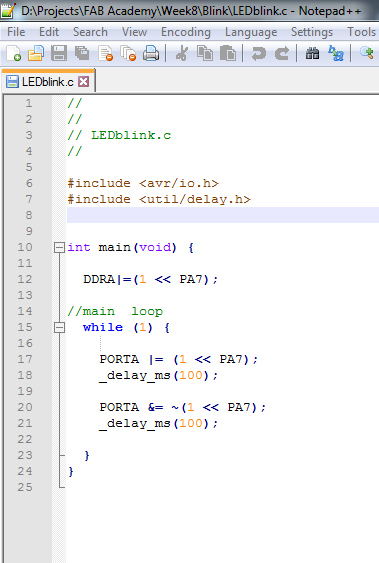Close current file via toolbar Close icon
The width and height of the screenshot is (379, 563).
point(106,53)
